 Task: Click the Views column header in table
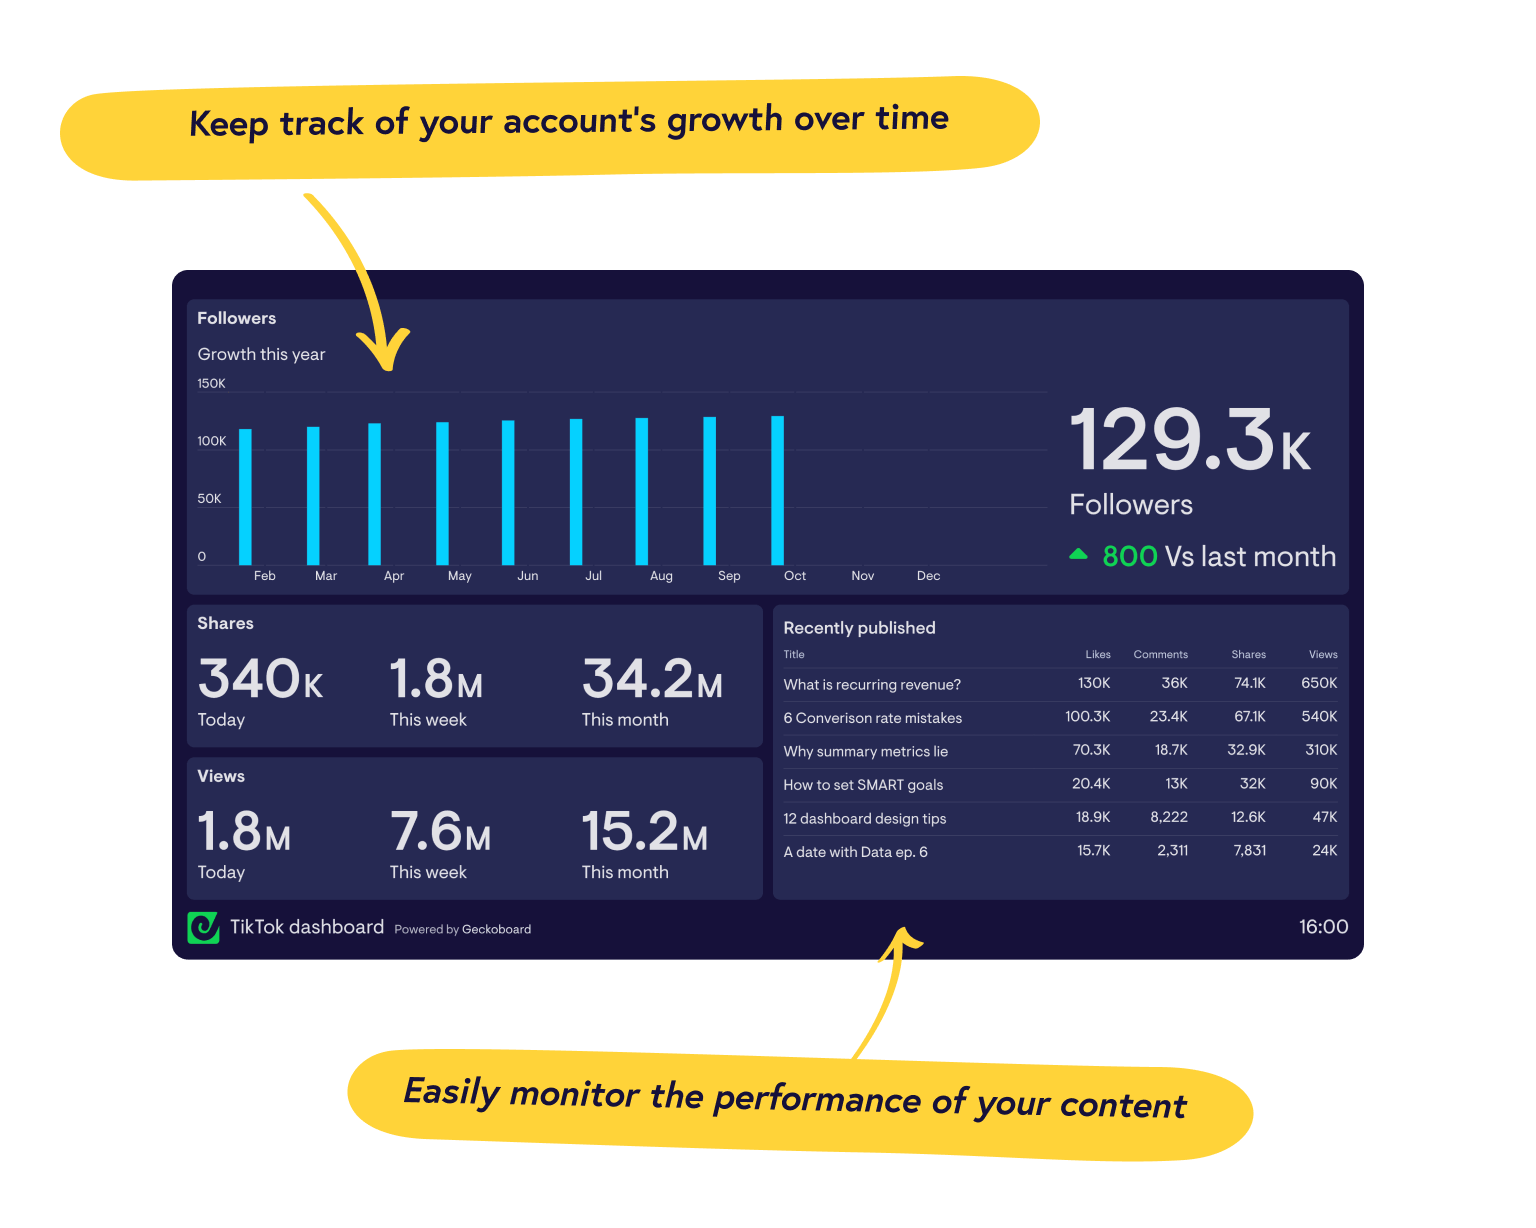click(1323, 655)
